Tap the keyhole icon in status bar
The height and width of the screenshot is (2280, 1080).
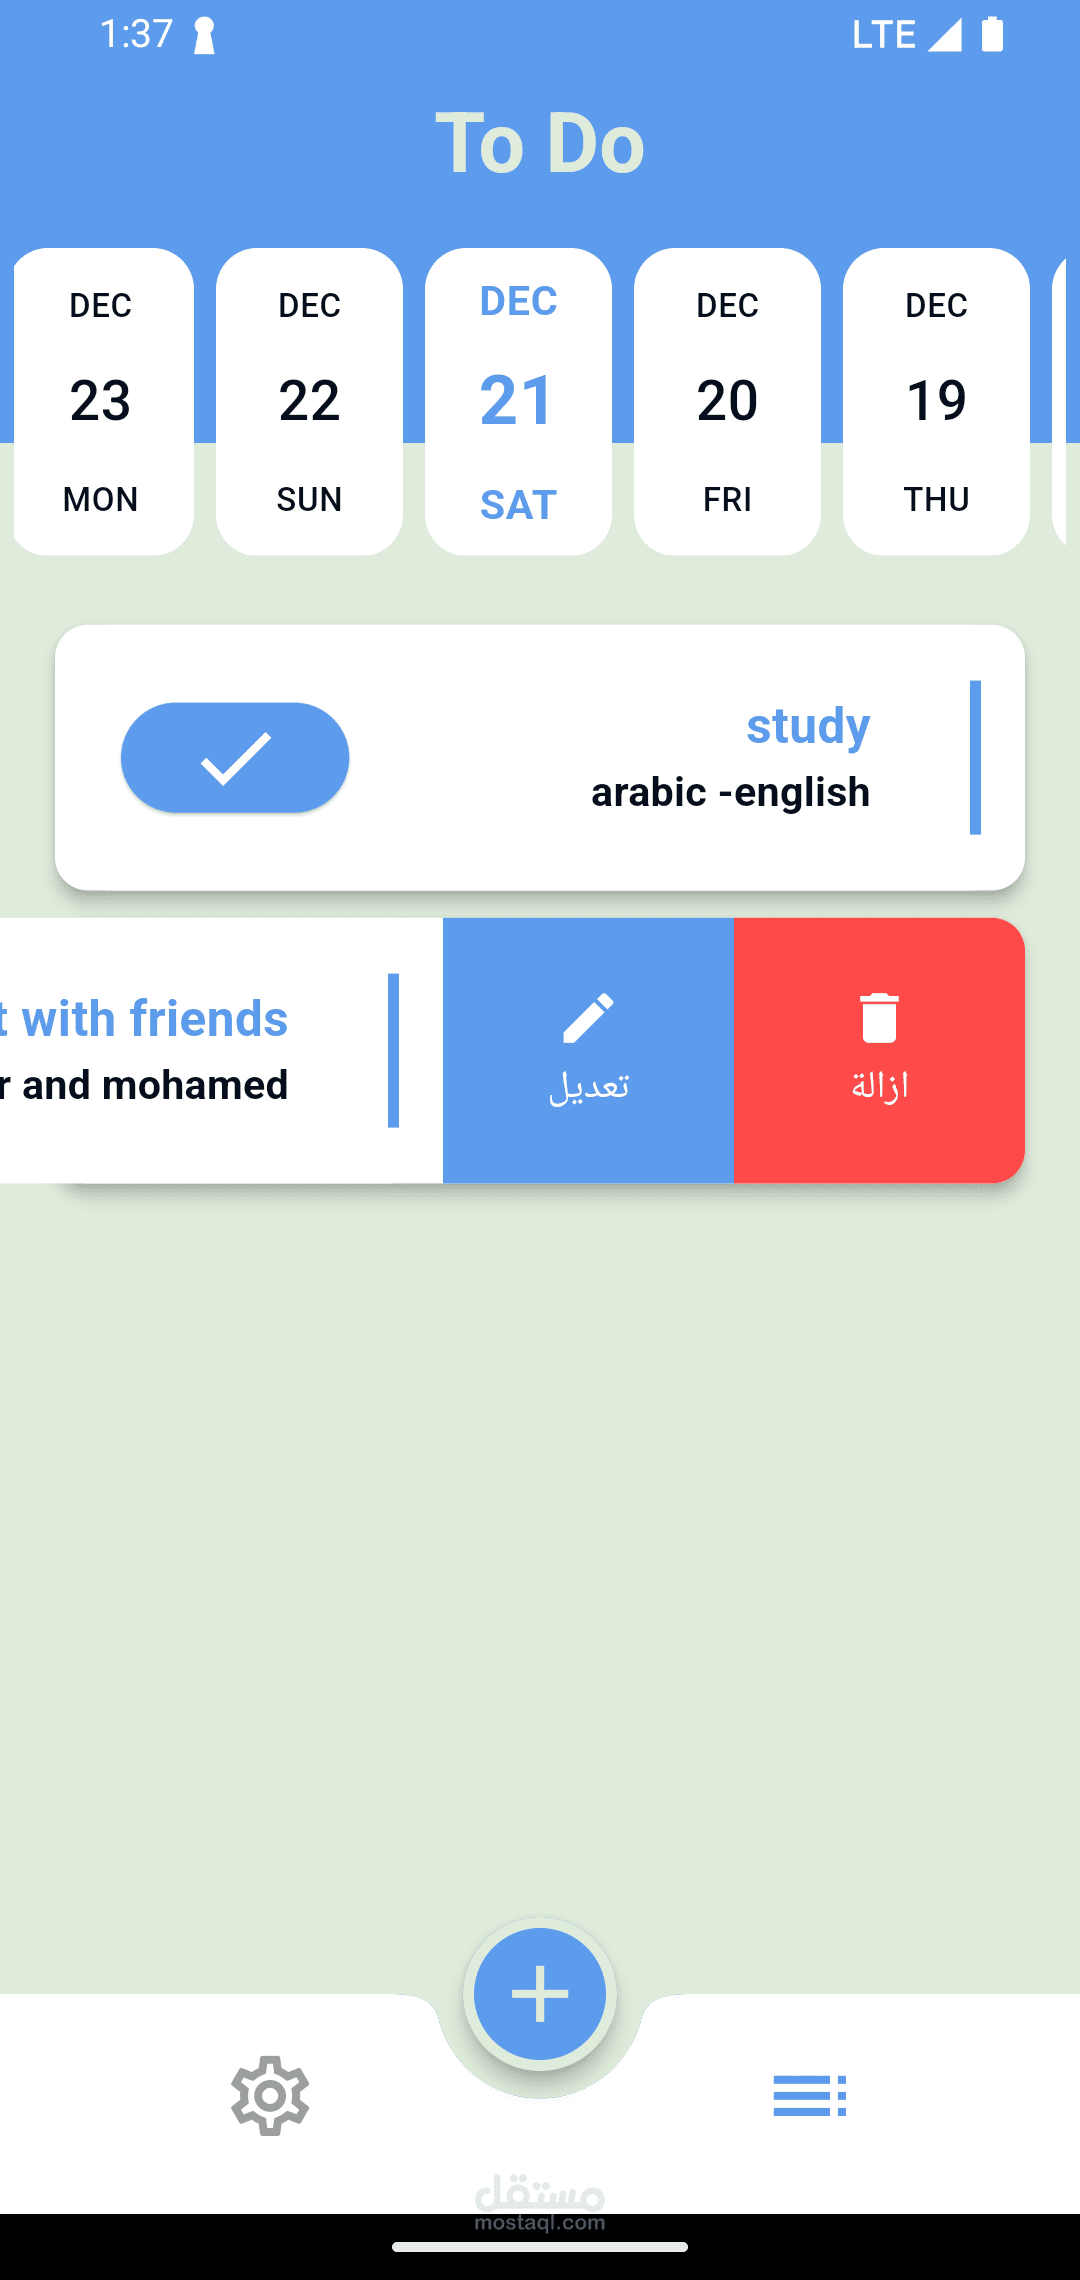coord(204,36)
